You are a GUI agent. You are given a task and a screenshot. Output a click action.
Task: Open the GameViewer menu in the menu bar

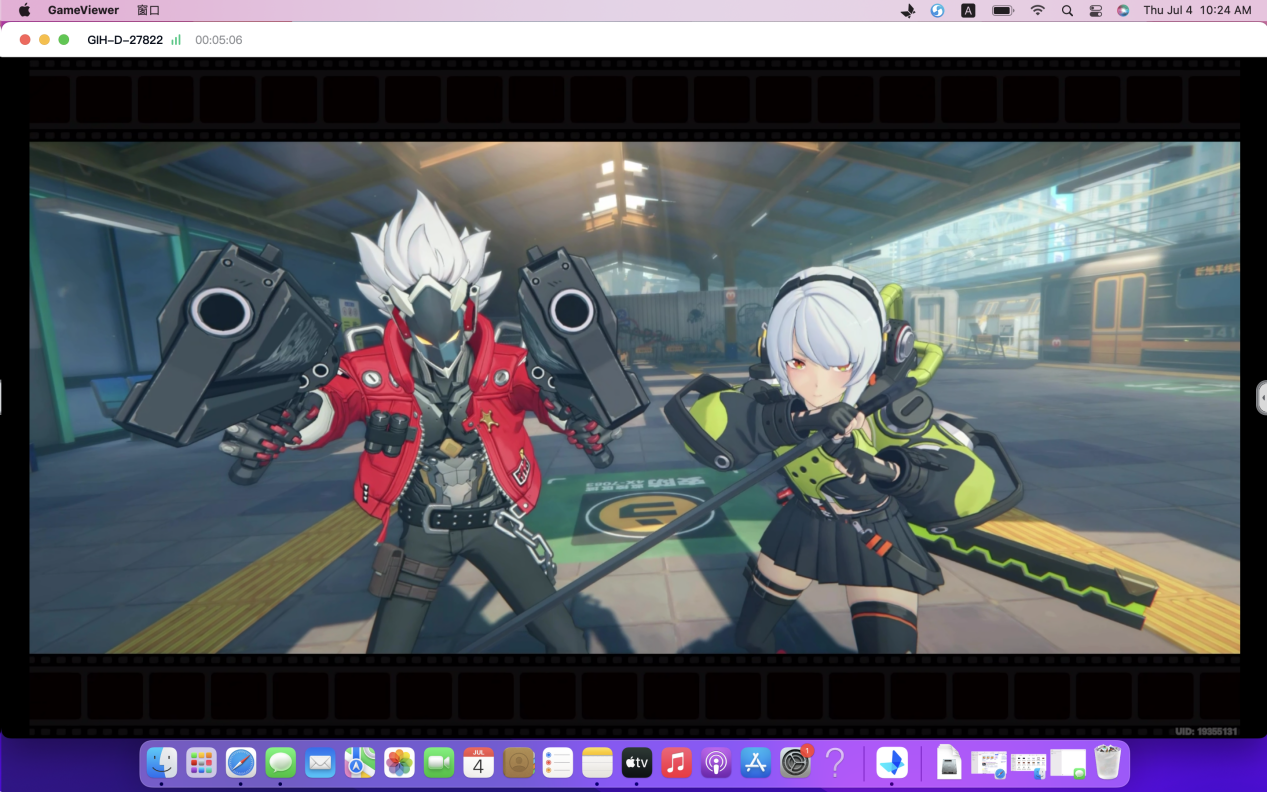click(x=83, y=10)
